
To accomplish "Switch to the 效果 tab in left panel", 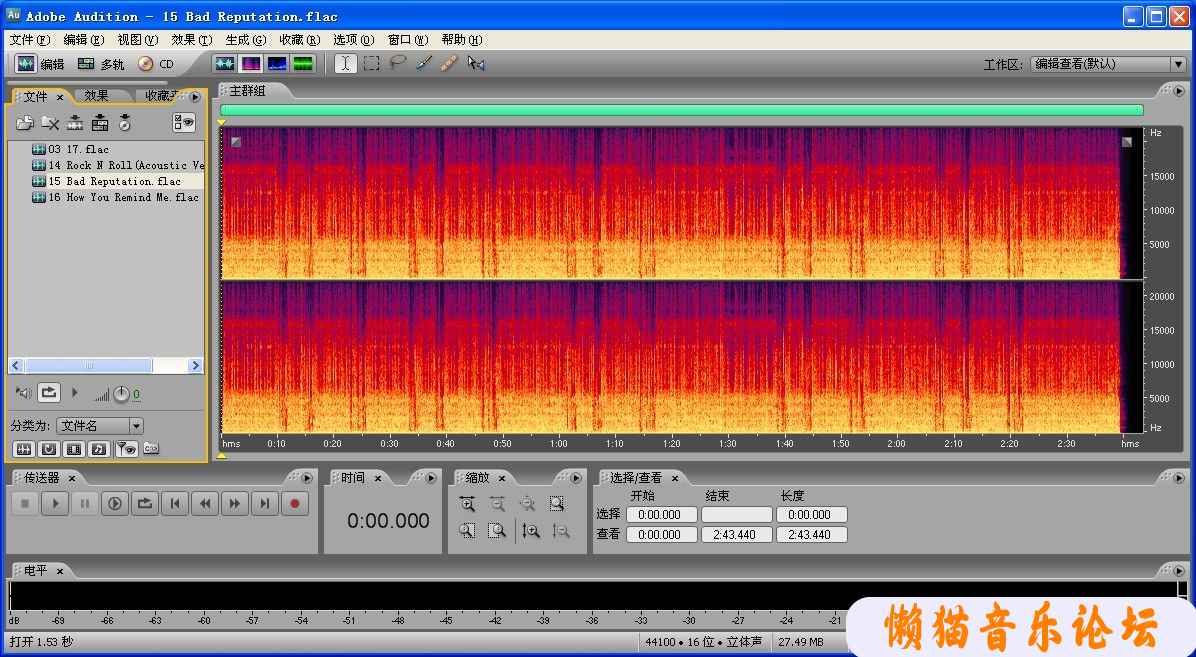I will click(x=97, y=96).
